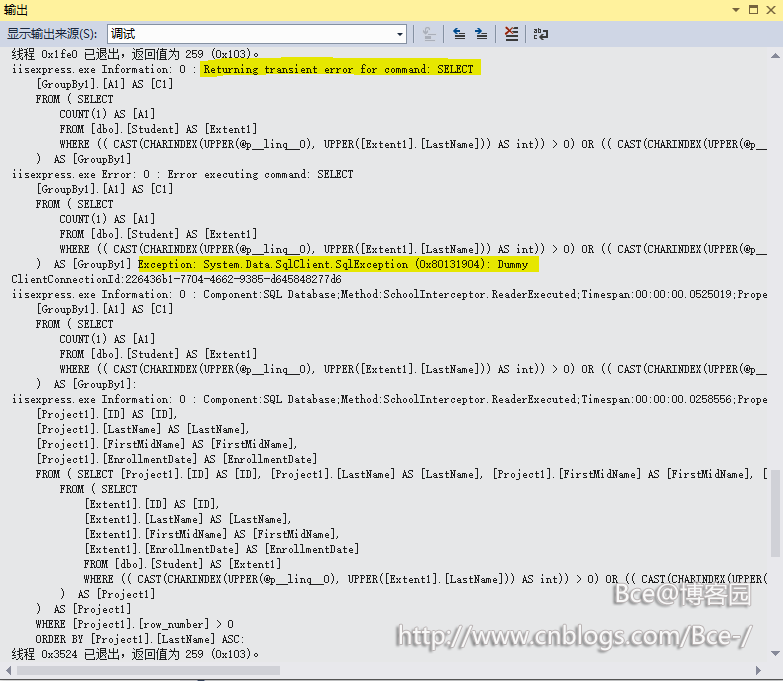Click '[Extent1].[EnrollmentDate] AS [EnrollmentDate]' line
This screenshot has width=783, height=681.
pos(221,549)
